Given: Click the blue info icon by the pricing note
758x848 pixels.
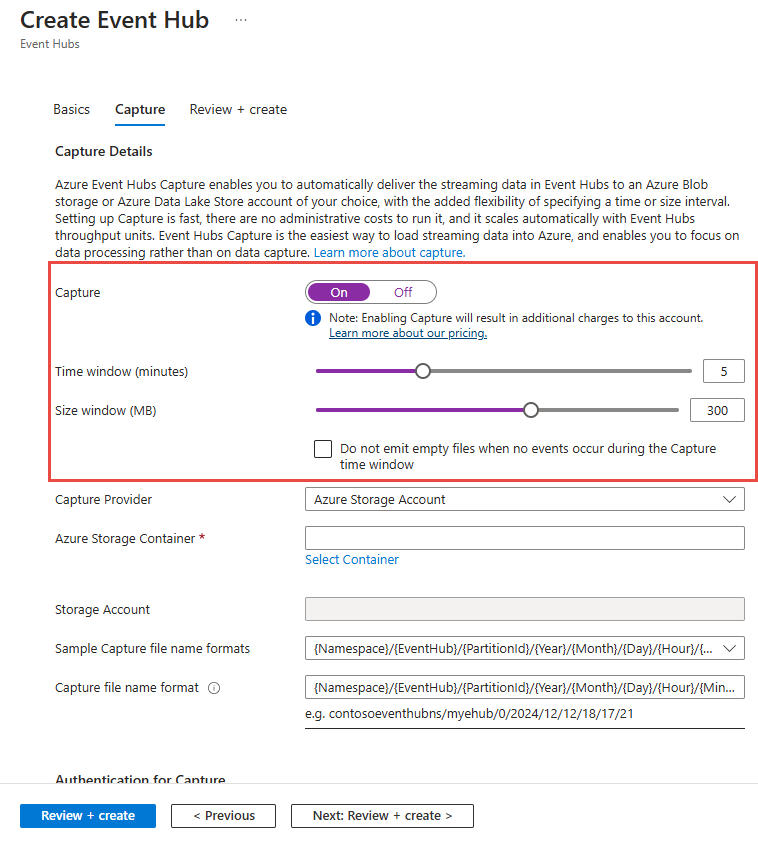Looking at the screenshot, I should pos(313,318).
